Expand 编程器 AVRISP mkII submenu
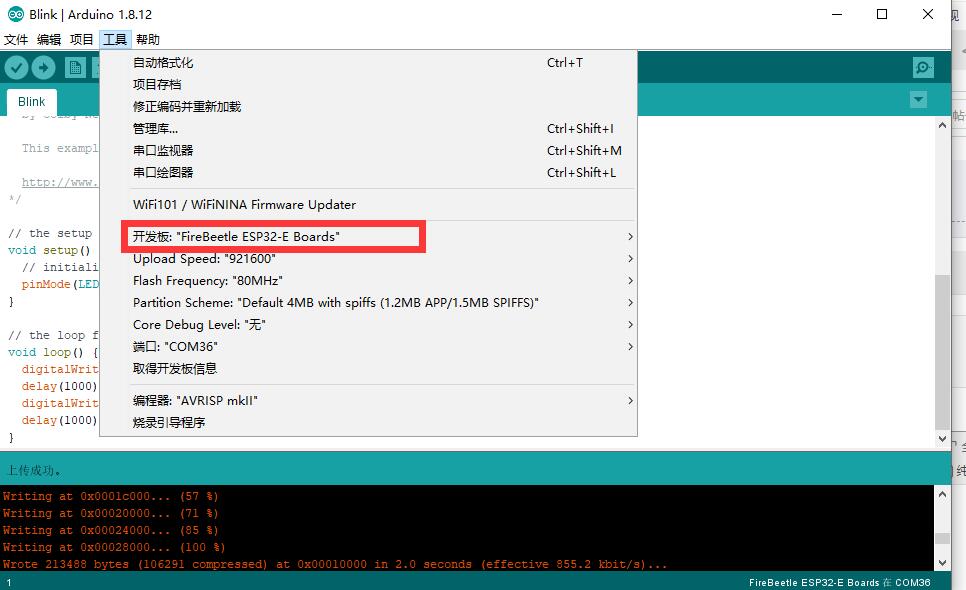The height and width of the screenshot is (590, 966). click(368, 400)
